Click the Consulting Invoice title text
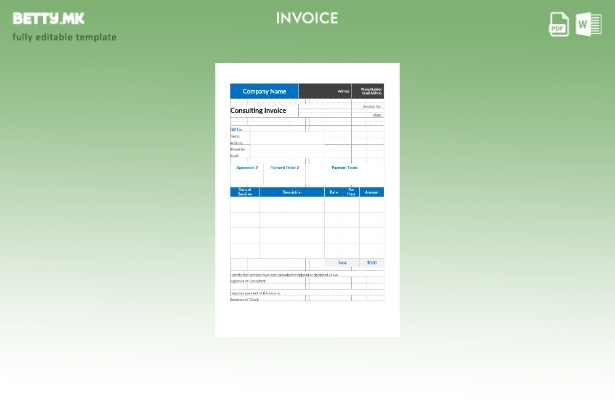The image size is (615, 400). point(258,111)
